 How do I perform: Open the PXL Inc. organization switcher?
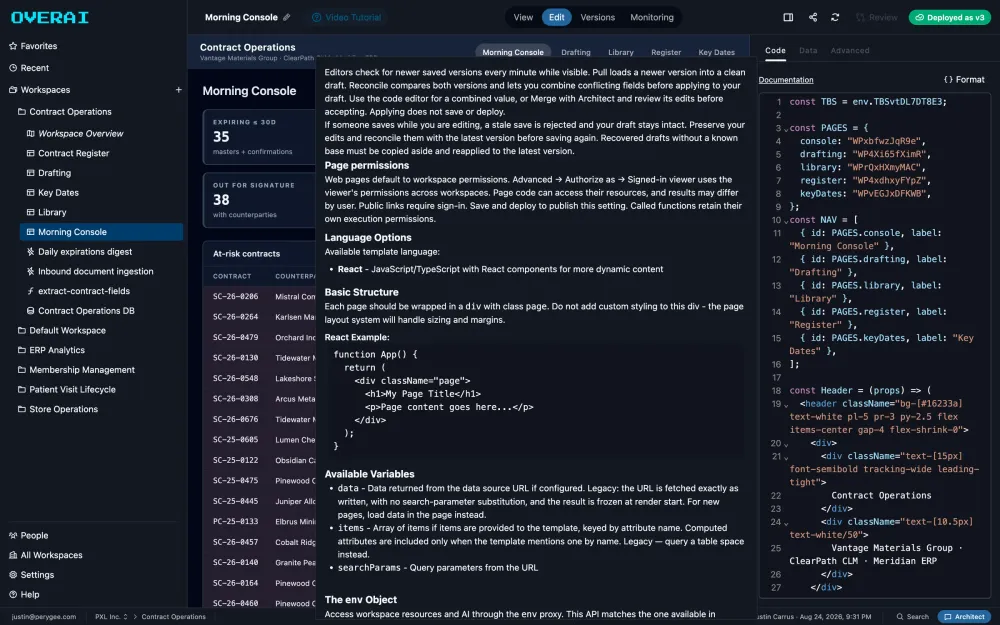[111, 617]
